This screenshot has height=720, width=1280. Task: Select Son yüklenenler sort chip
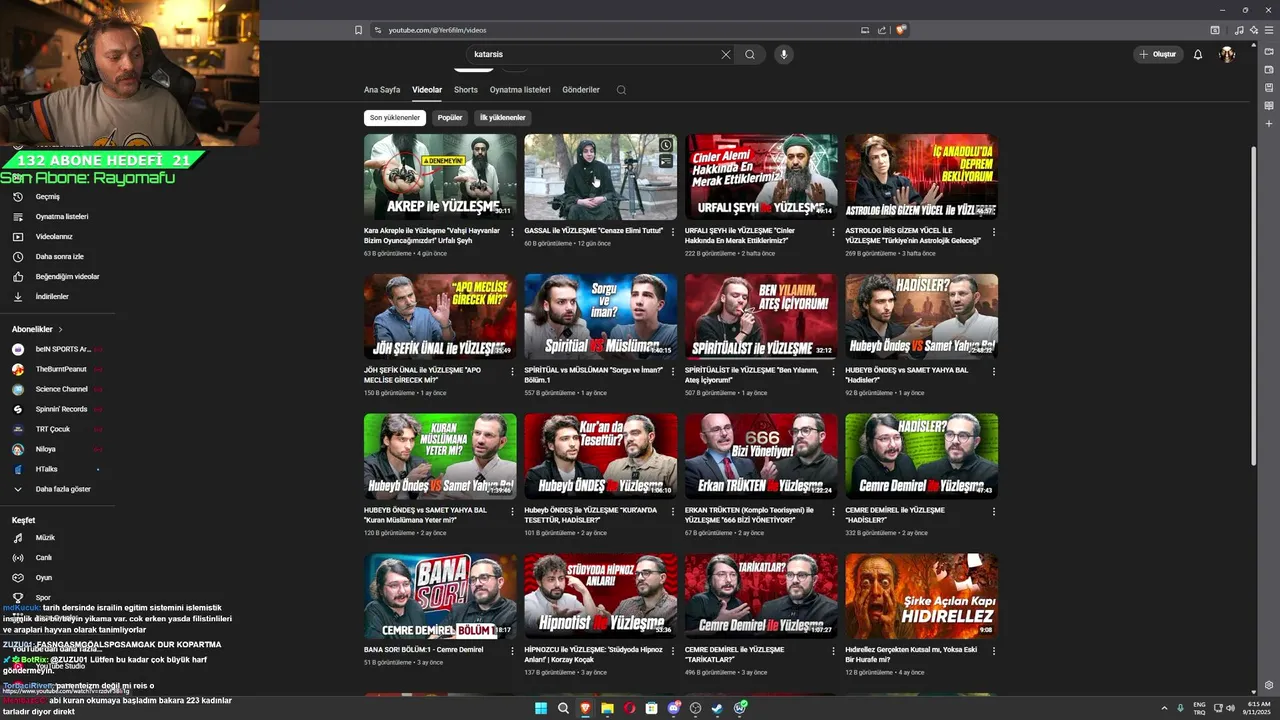pos(395,118)
